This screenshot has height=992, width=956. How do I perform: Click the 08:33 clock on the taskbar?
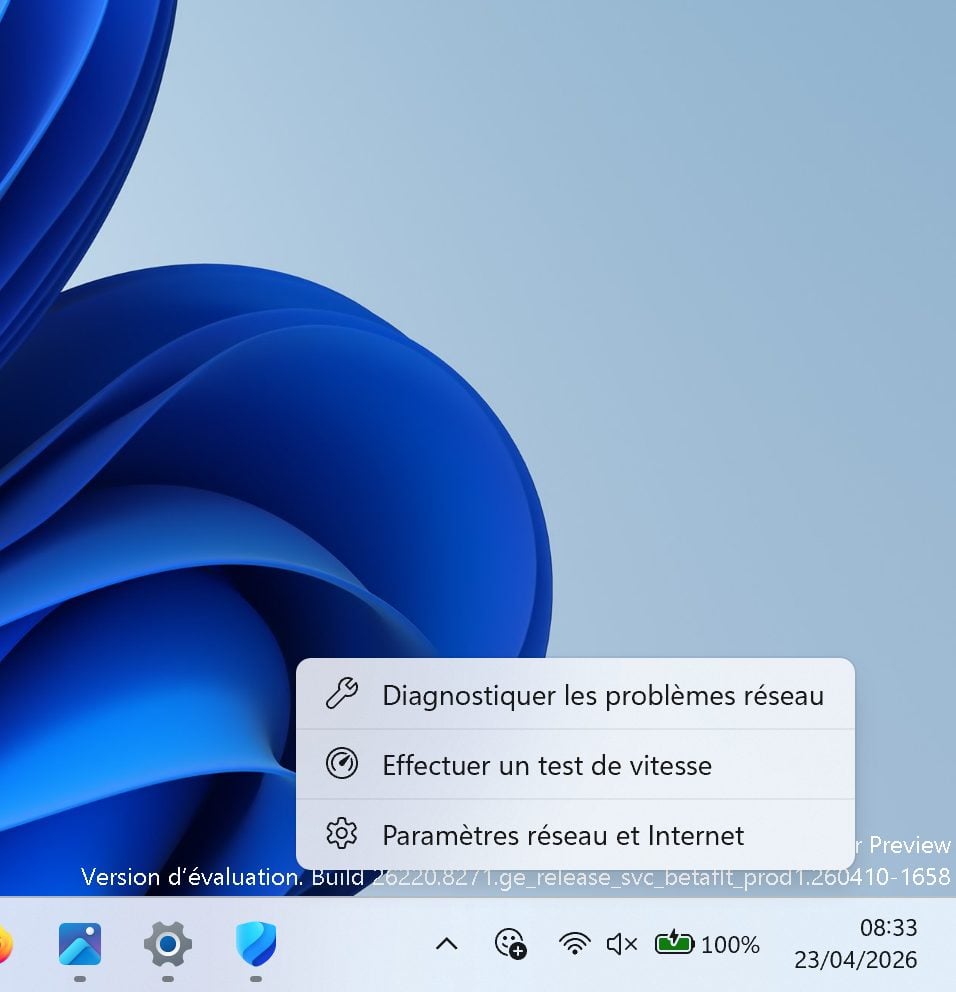point(888,928)
